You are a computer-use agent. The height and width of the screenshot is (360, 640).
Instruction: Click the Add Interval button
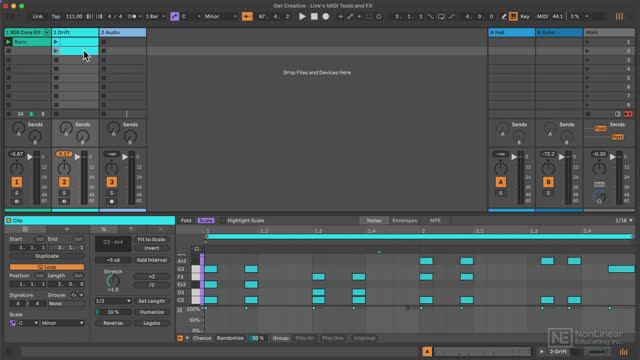click(151, 260)
